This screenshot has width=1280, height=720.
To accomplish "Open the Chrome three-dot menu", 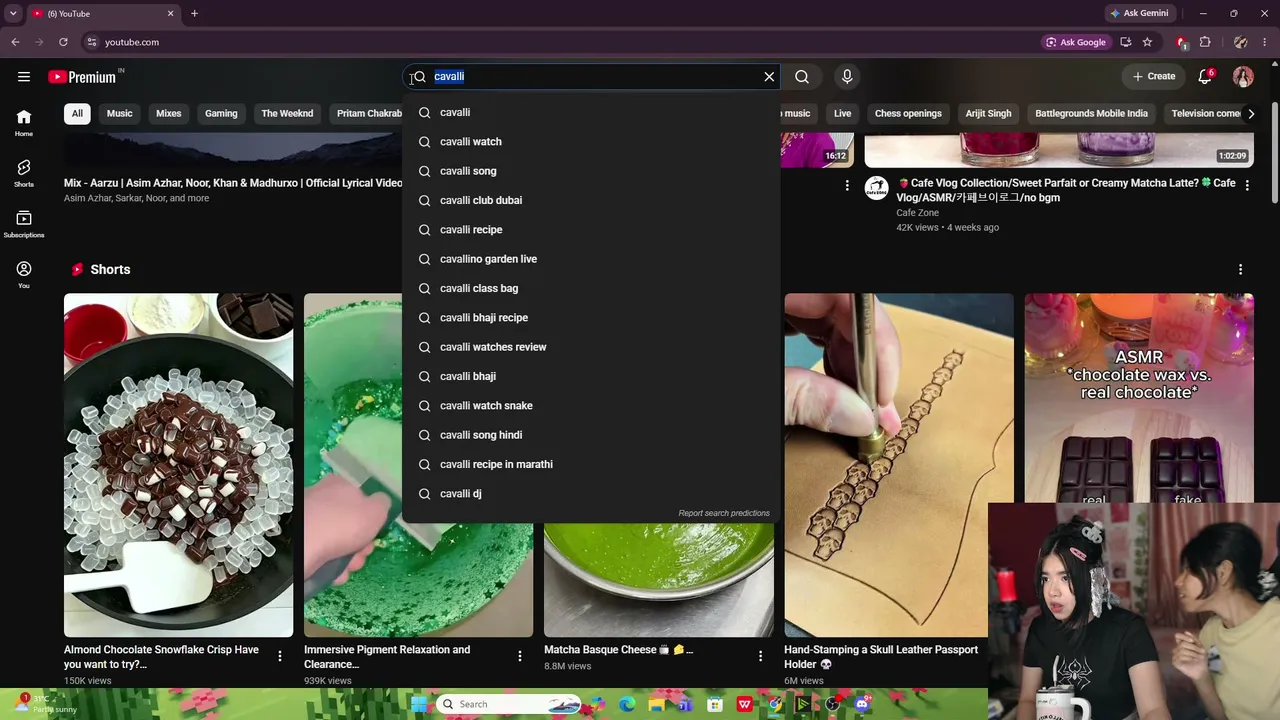I will tap(1266, 42).
